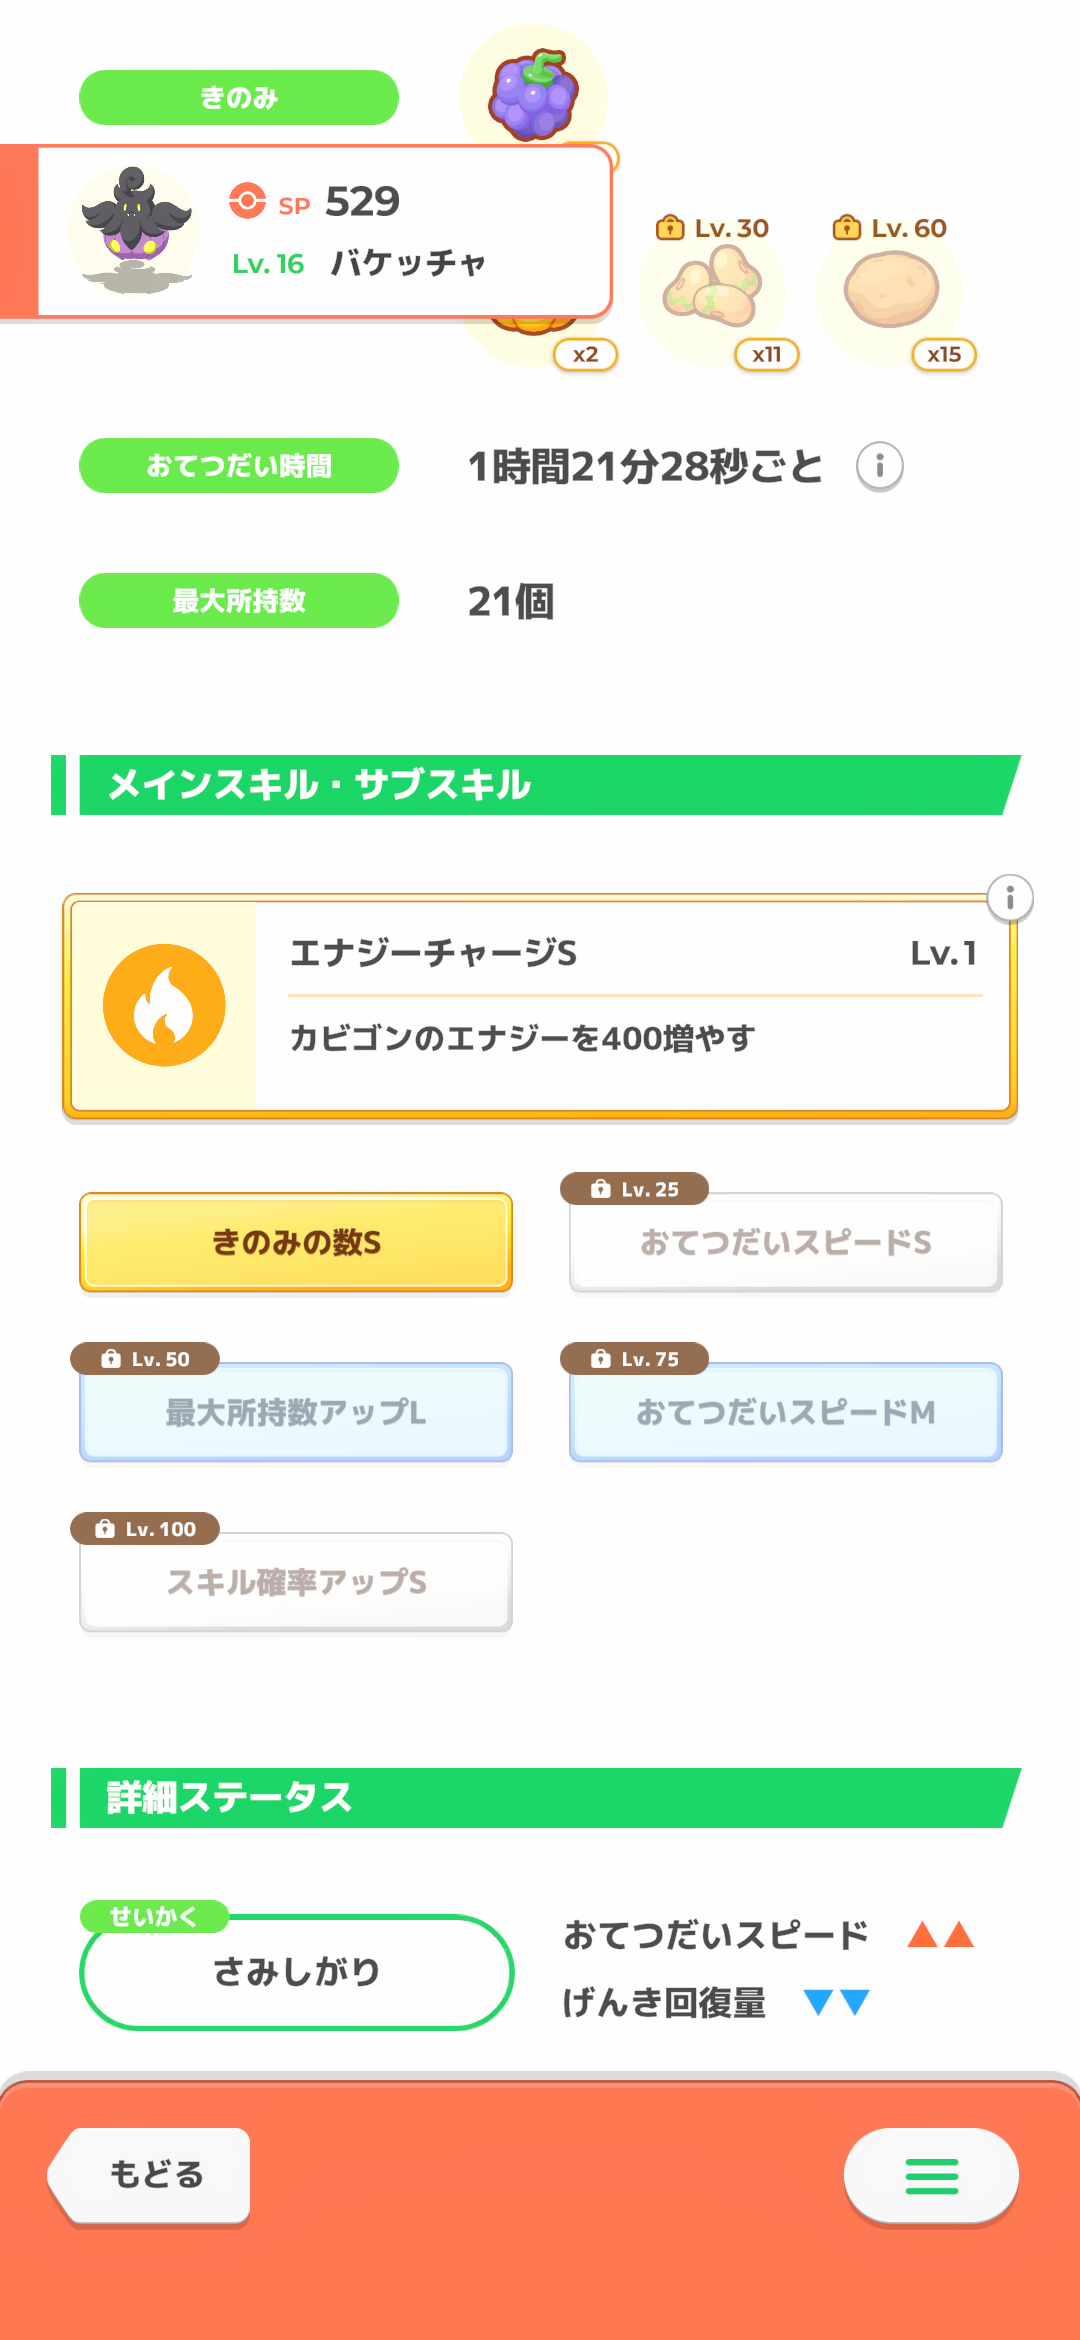The image size is (1080, 2340).
Task: Tap the Lv. 60 locked potato ingredient
Action: [x=891, y=292]
